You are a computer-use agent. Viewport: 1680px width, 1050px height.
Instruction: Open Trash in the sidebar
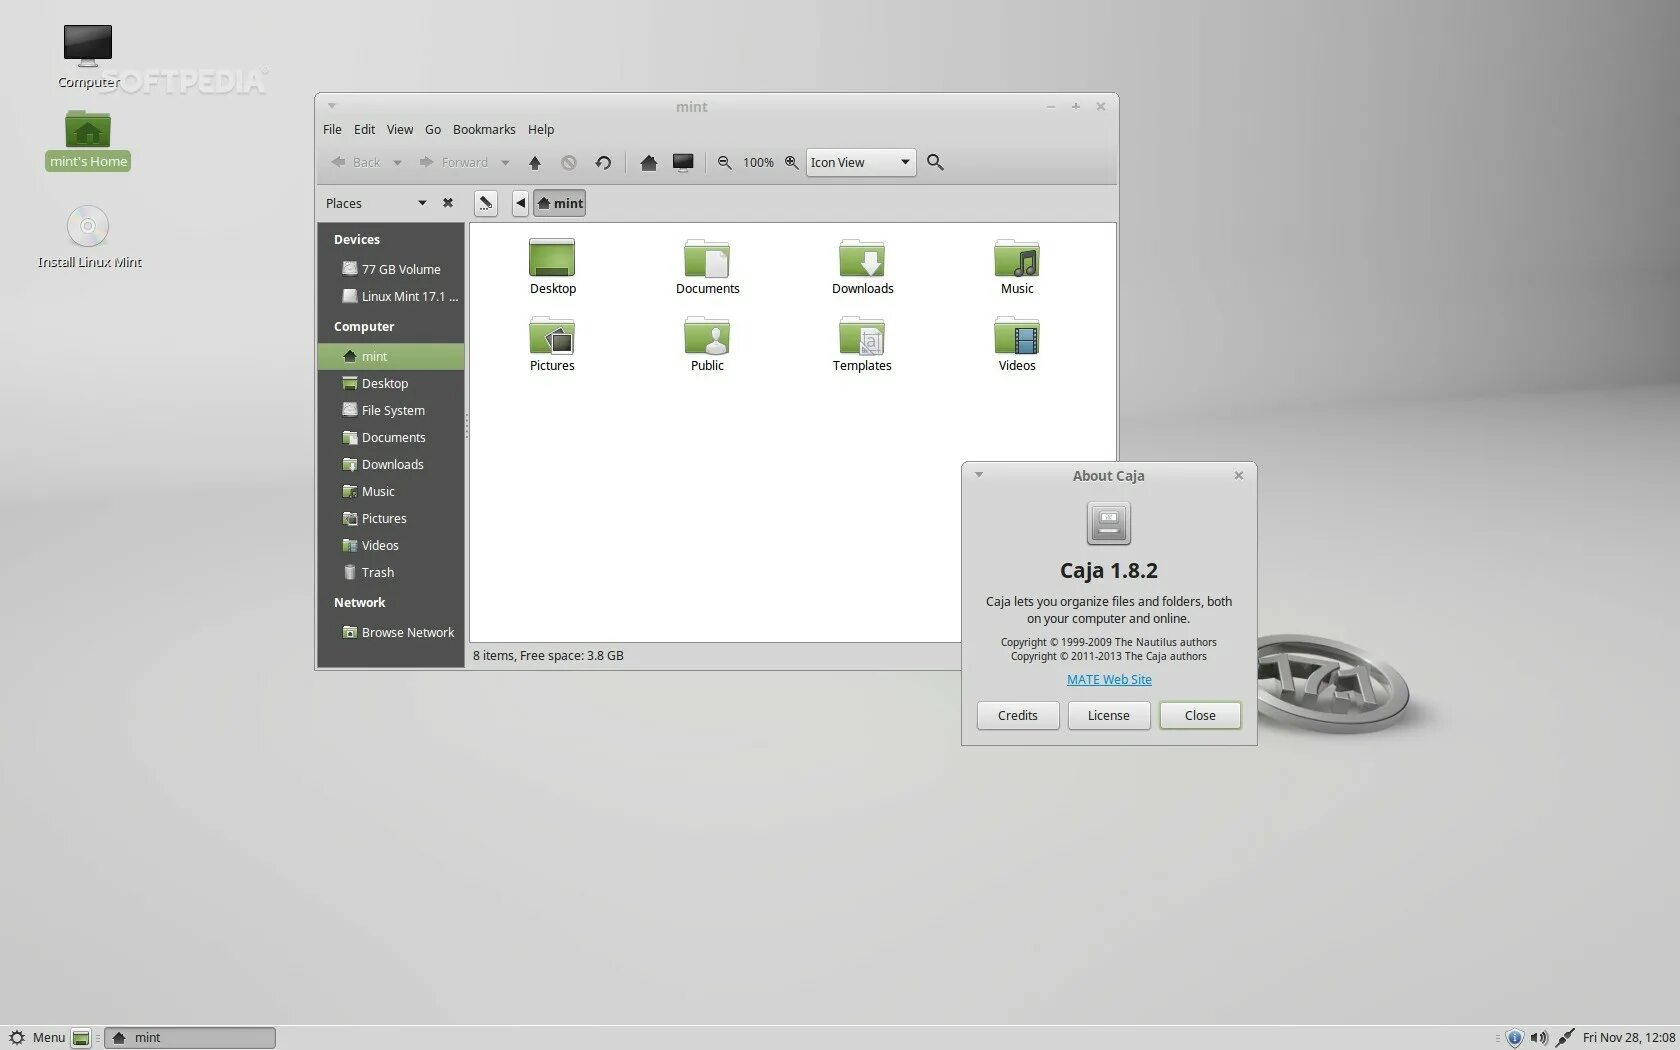point(391,572)
